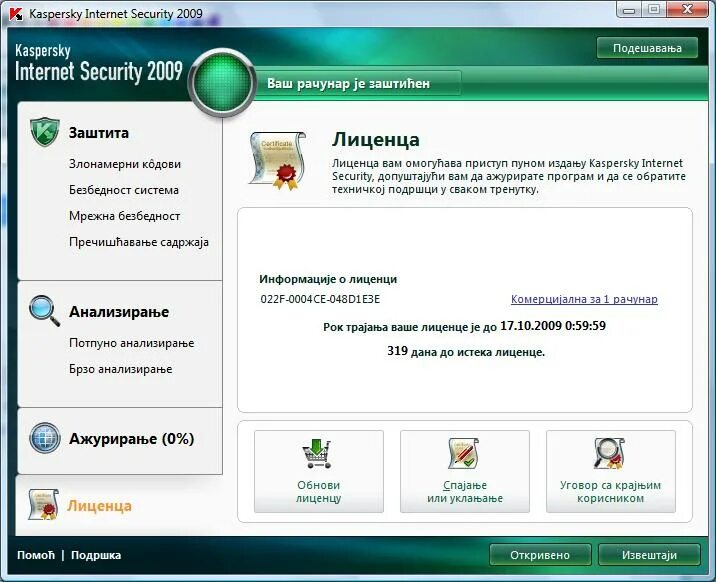Click the 319 дана до истека text
Screen dimensions: 716x582
pyautogui.click(x=466, y=351)
